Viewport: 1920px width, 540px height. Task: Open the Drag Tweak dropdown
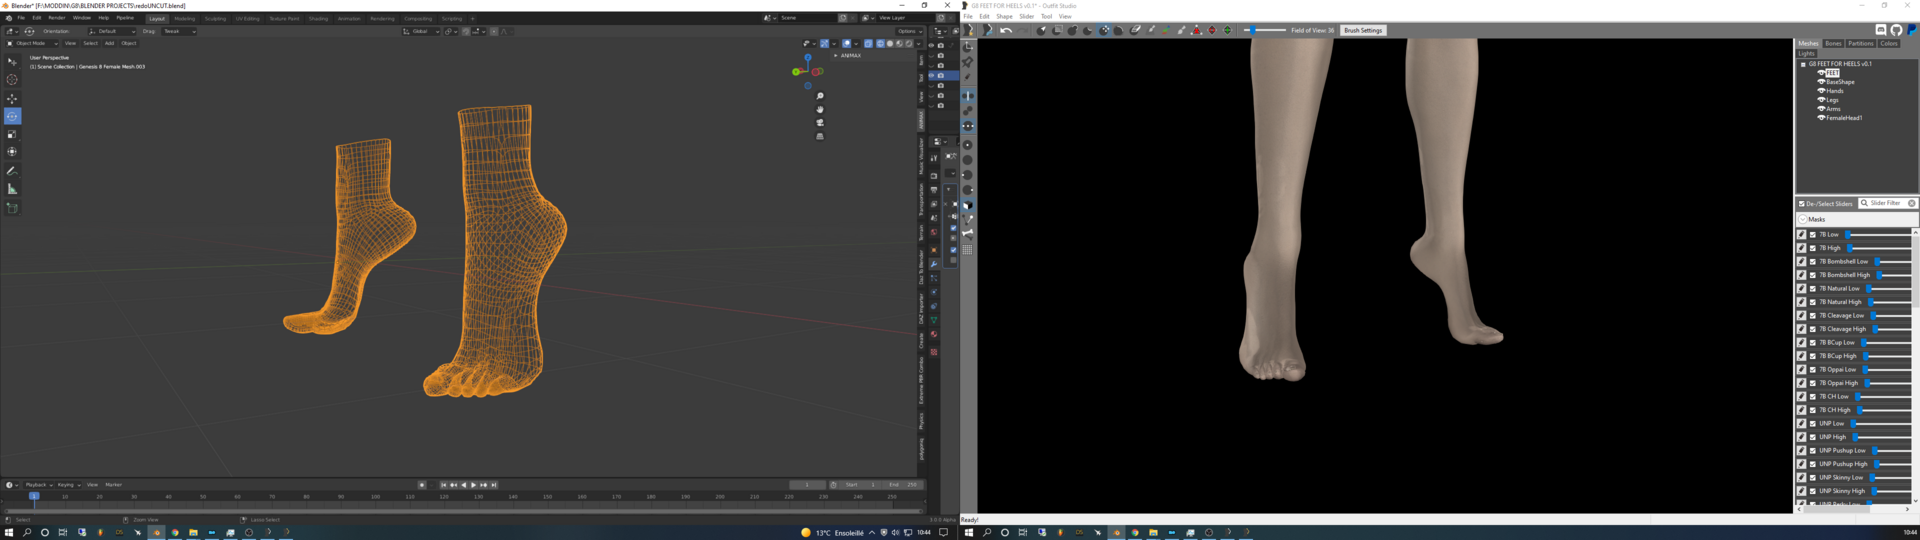[x=179, y=31]
